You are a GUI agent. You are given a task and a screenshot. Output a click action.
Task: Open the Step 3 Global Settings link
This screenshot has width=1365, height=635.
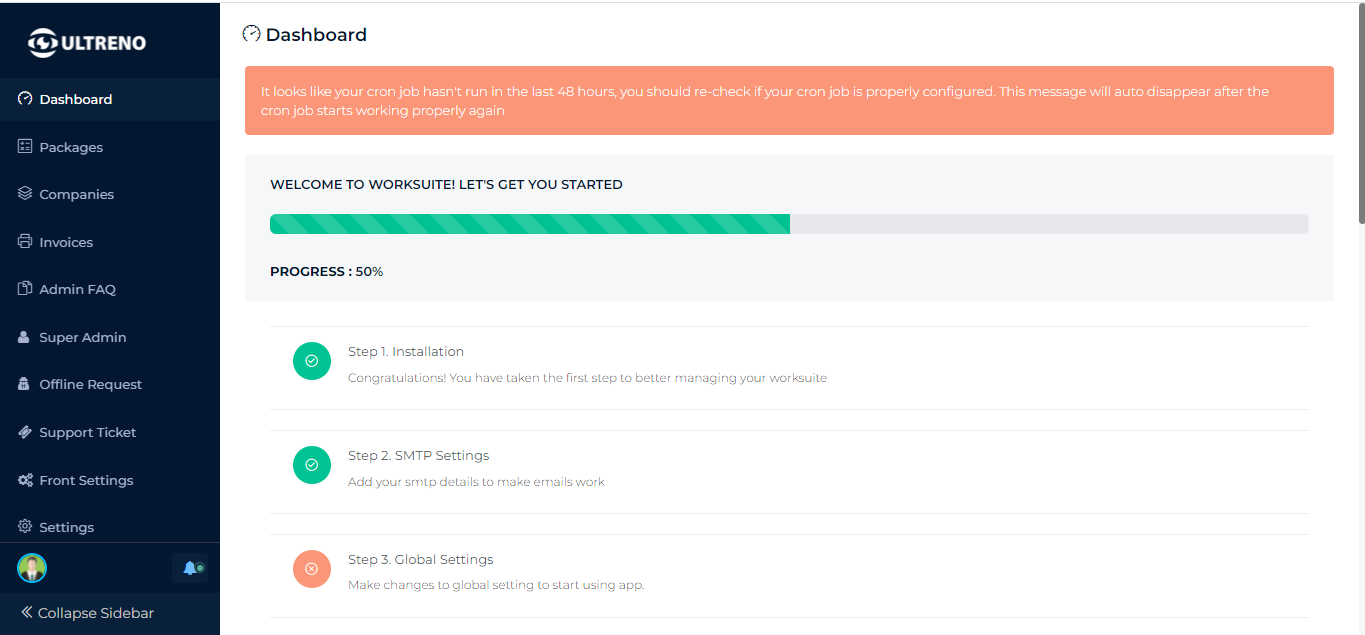click(x=420, y=559)
